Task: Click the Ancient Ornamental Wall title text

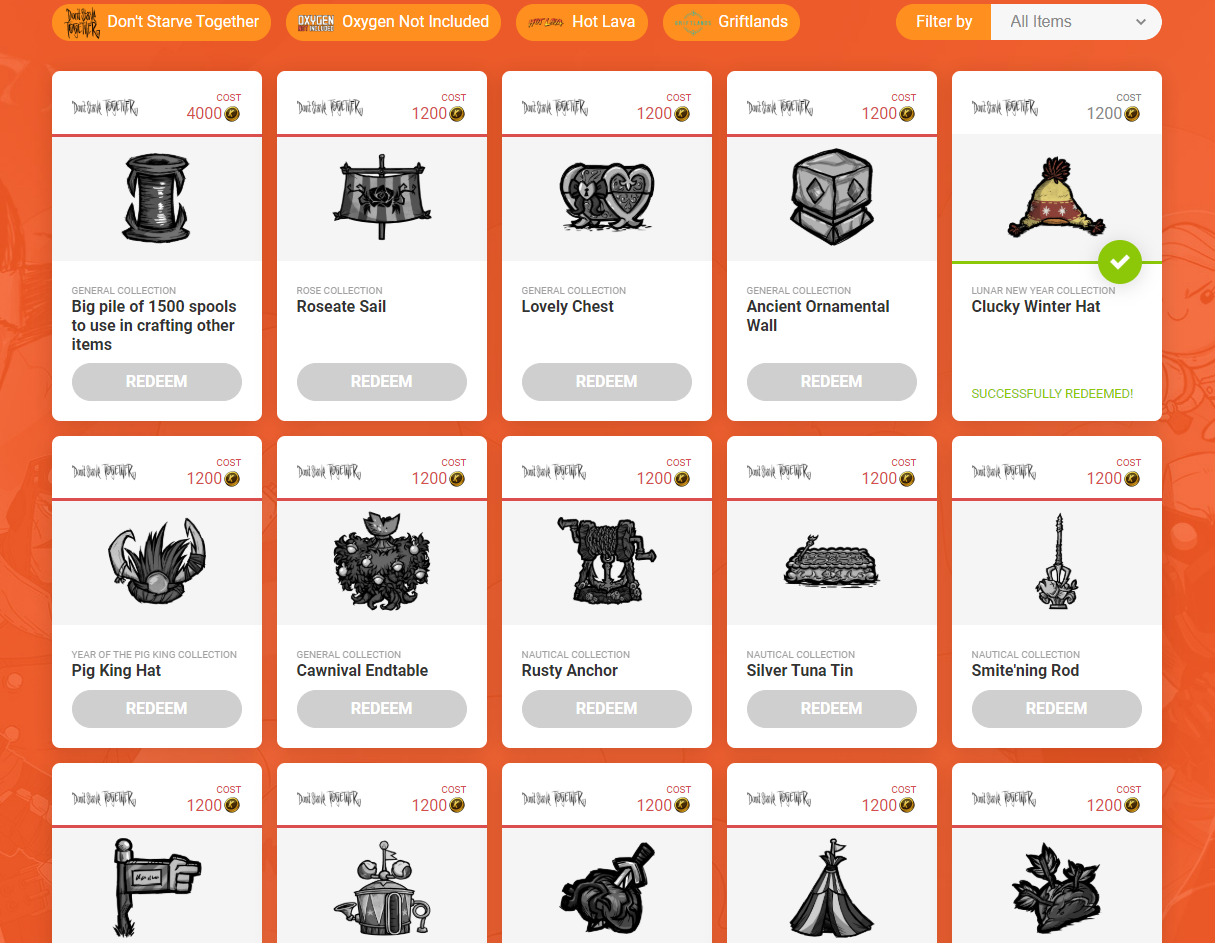Action: click(818, 316)
